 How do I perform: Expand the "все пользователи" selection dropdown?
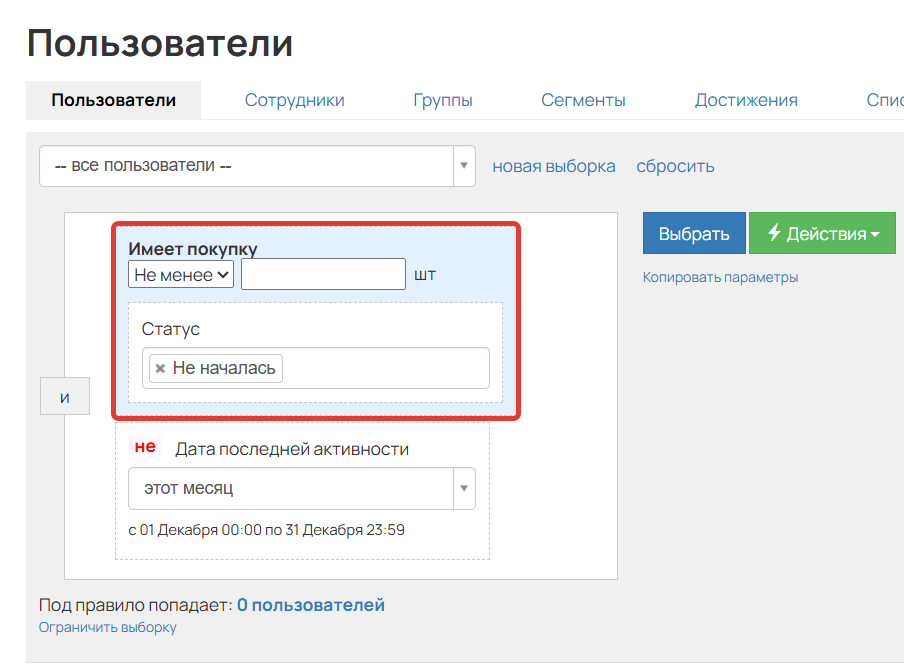click(257, 166)
